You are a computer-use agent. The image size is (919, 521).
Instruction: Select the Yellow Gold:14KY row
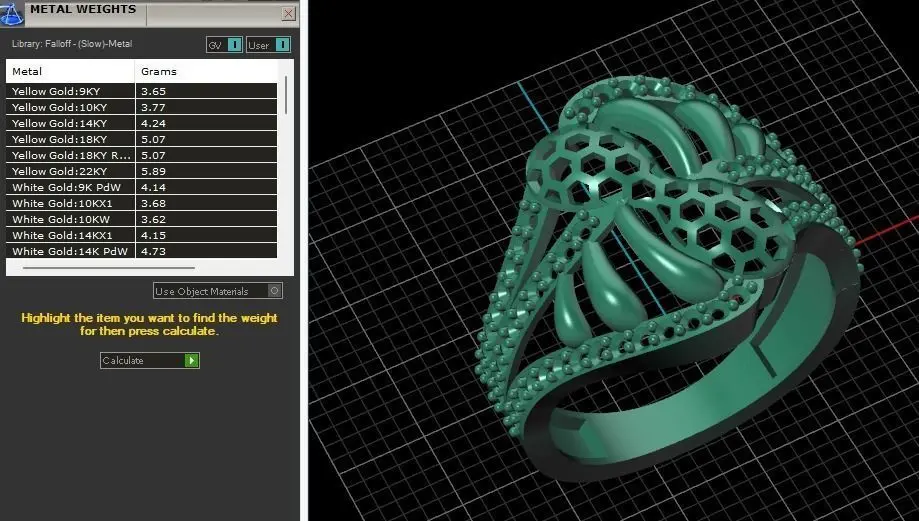click(x=141, y=123)
